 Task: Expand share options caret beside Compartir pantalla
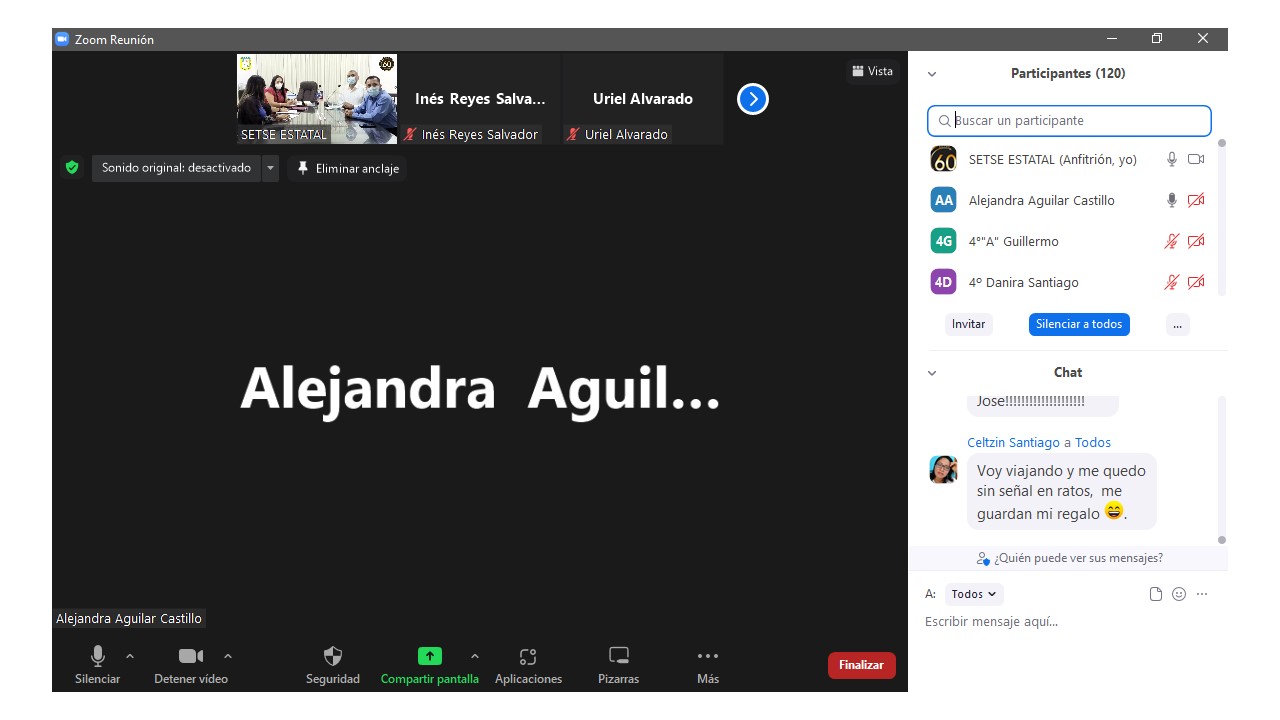(x=475, y=656)
